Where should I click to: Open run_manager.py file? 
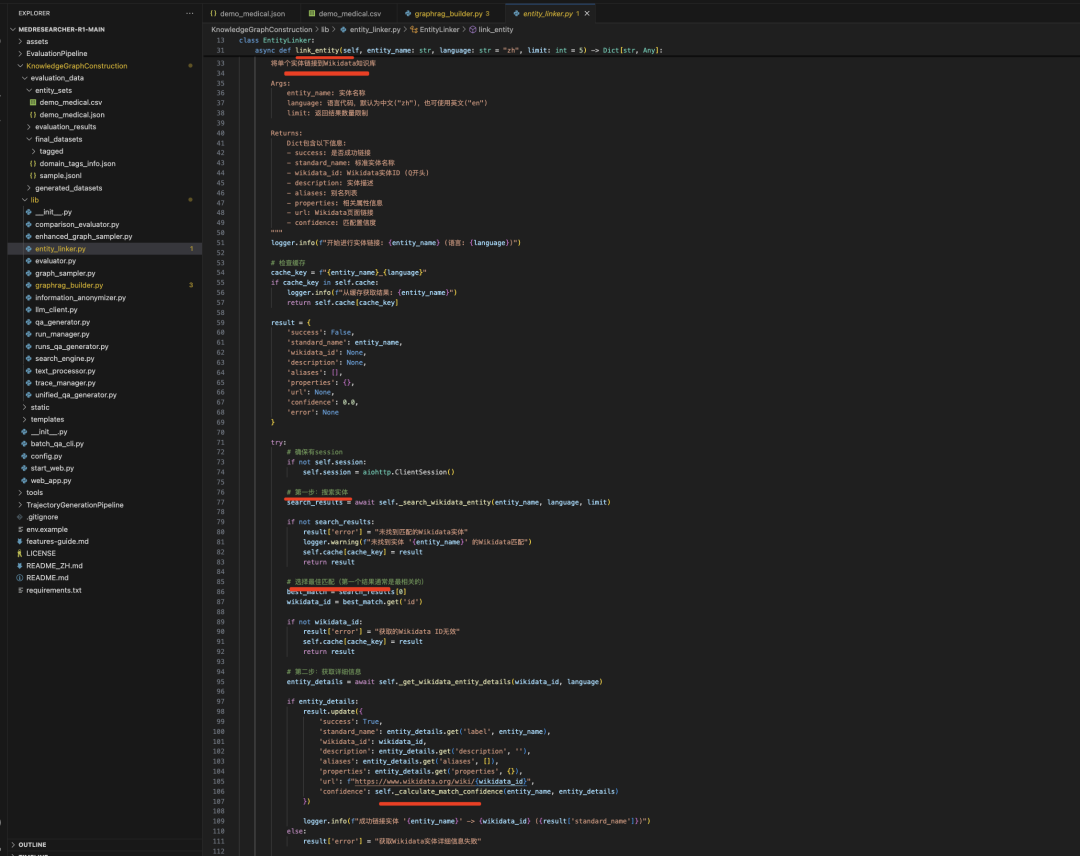(62, 334)
